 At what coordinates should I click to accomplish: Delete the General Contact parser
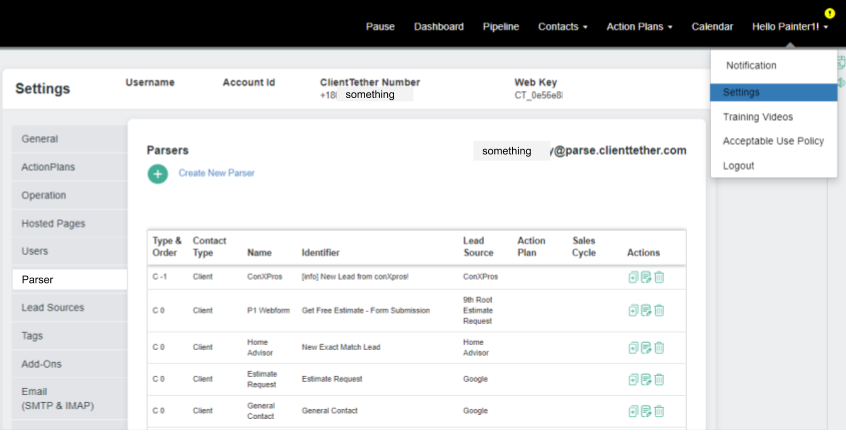(x=659, y=412)
